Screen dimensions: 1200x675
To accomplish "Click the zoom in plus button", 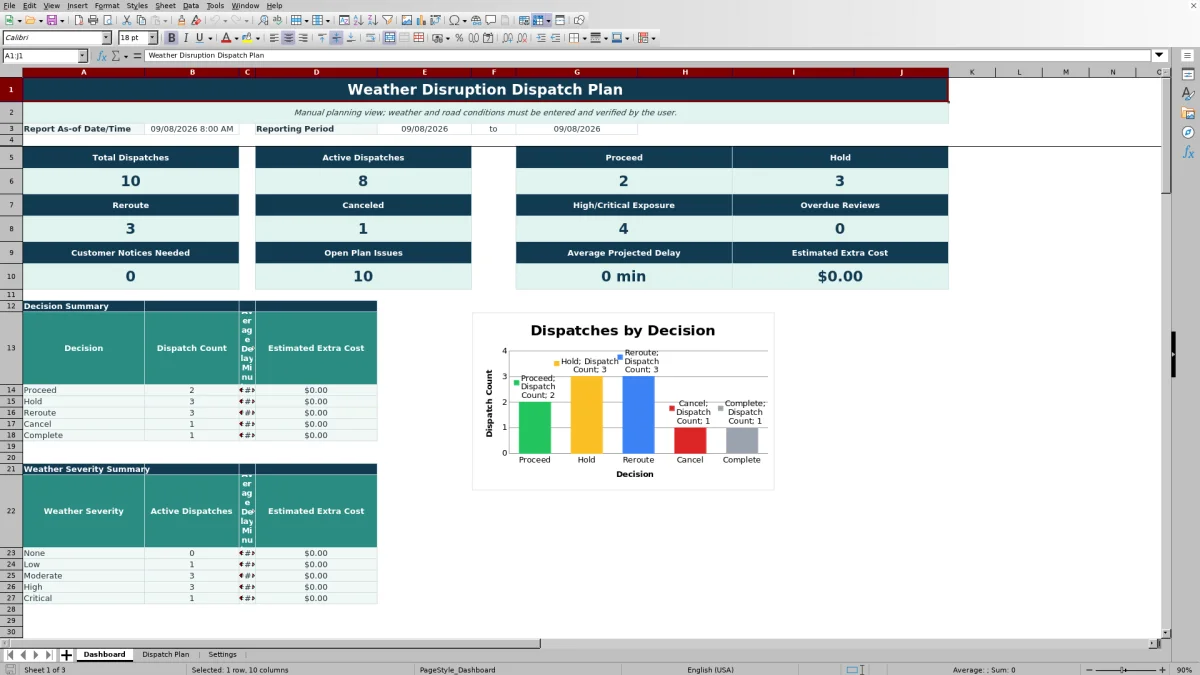I will point(1163,670).
